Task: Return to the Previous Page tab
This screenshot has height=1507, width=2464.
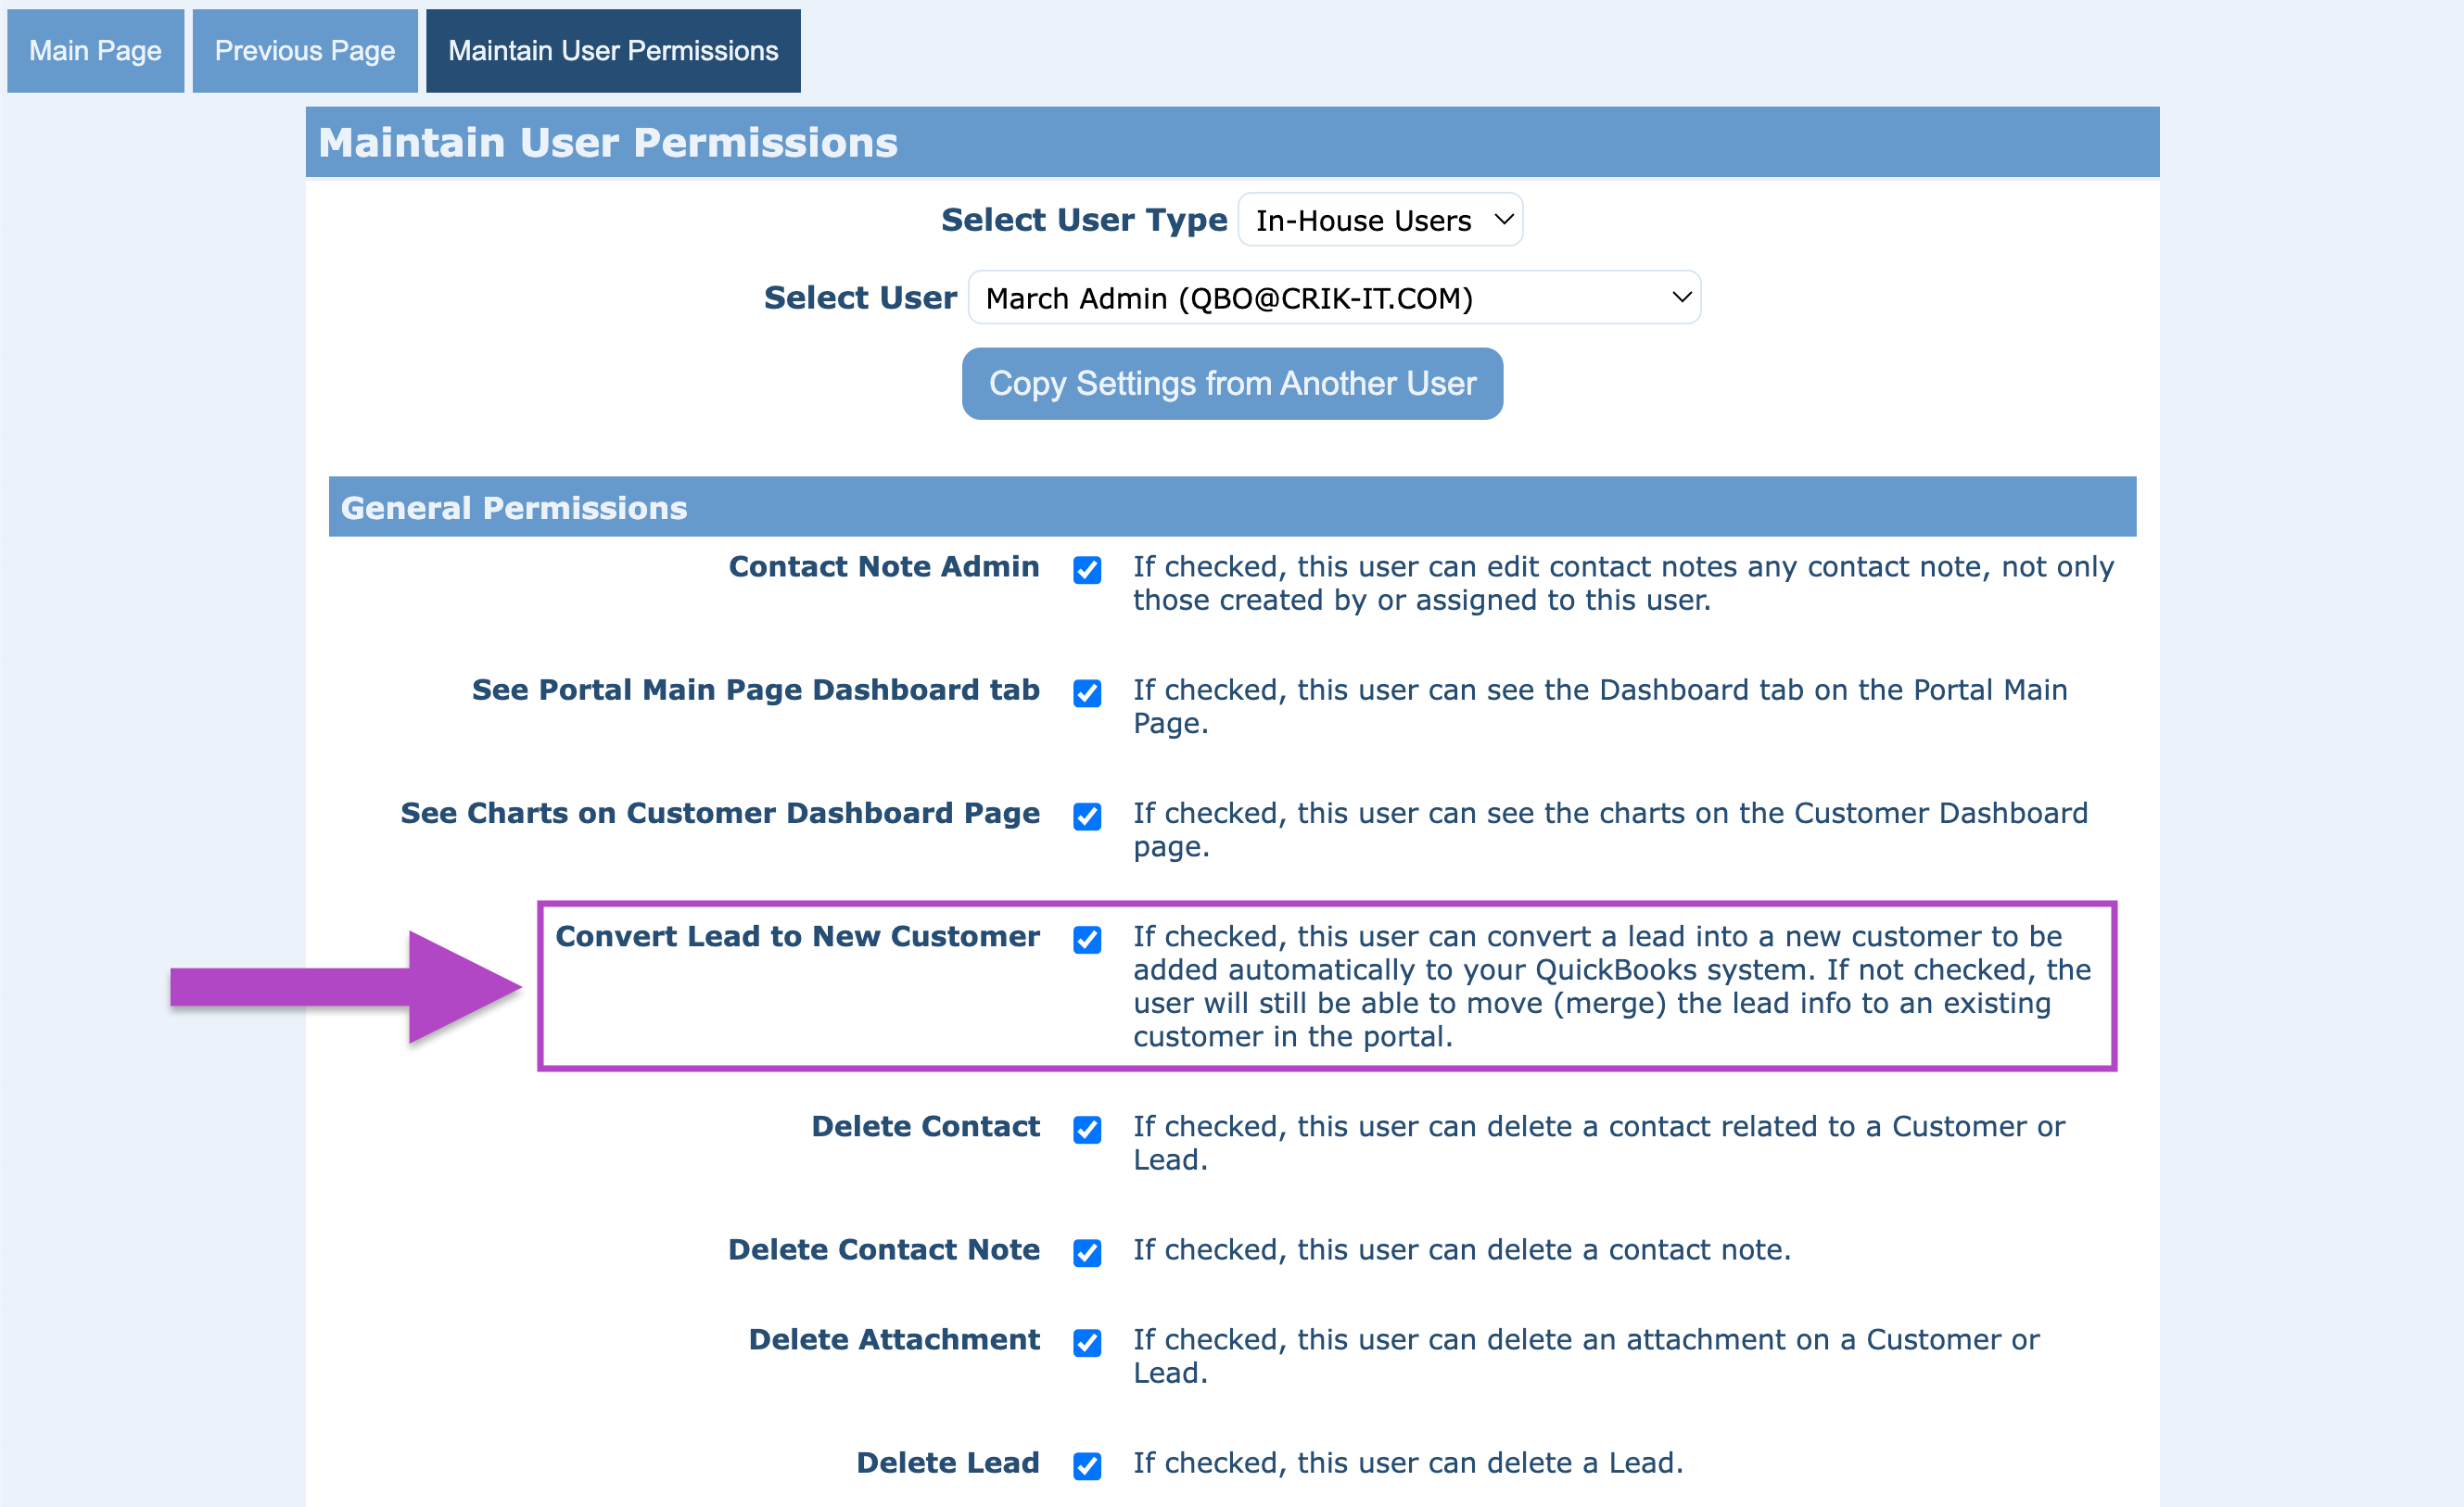Action: tap(304, 51)
